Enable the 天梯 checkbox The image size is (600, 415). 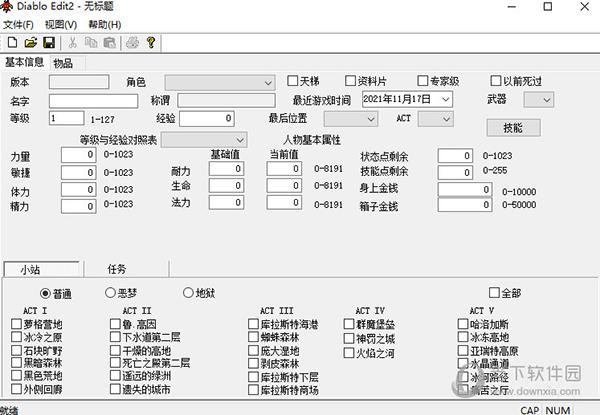pos(293,81)
